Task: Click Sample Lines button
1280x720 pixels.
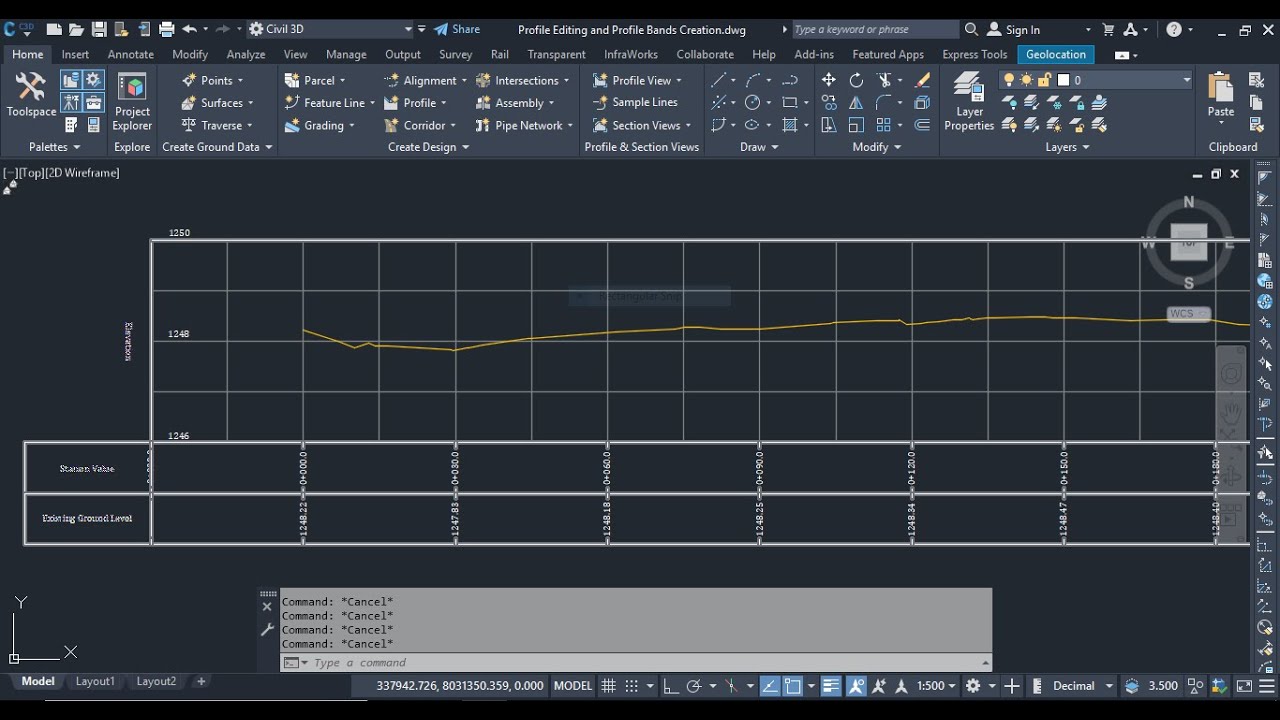Action: pos(635,102)
